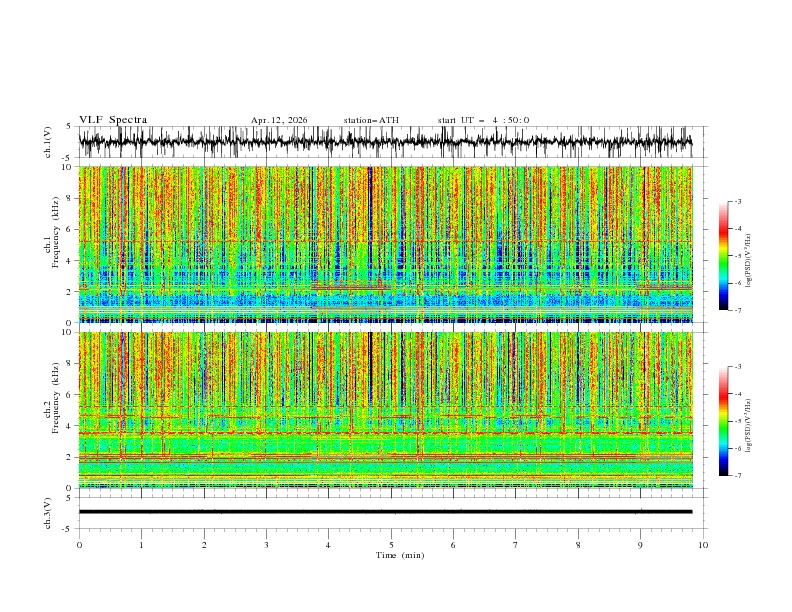Click the 6 tick on the time axis
Image resolution: width=792 pixels, height=612 pixels.
coord(454,545)
